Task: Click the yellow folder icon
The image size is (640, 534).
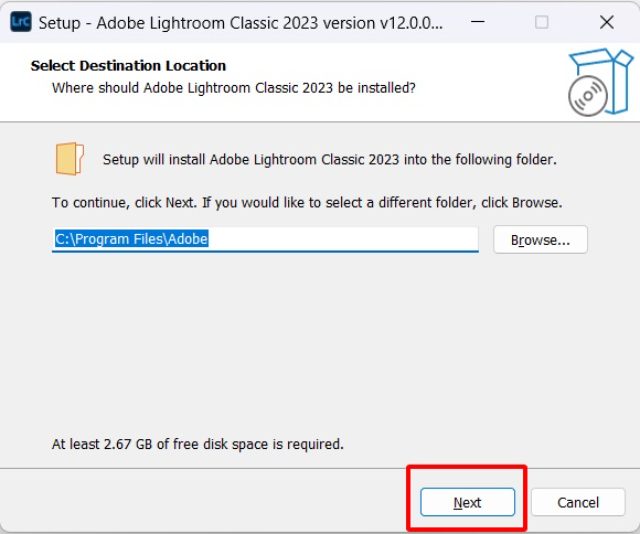Action: coord(69,159)
